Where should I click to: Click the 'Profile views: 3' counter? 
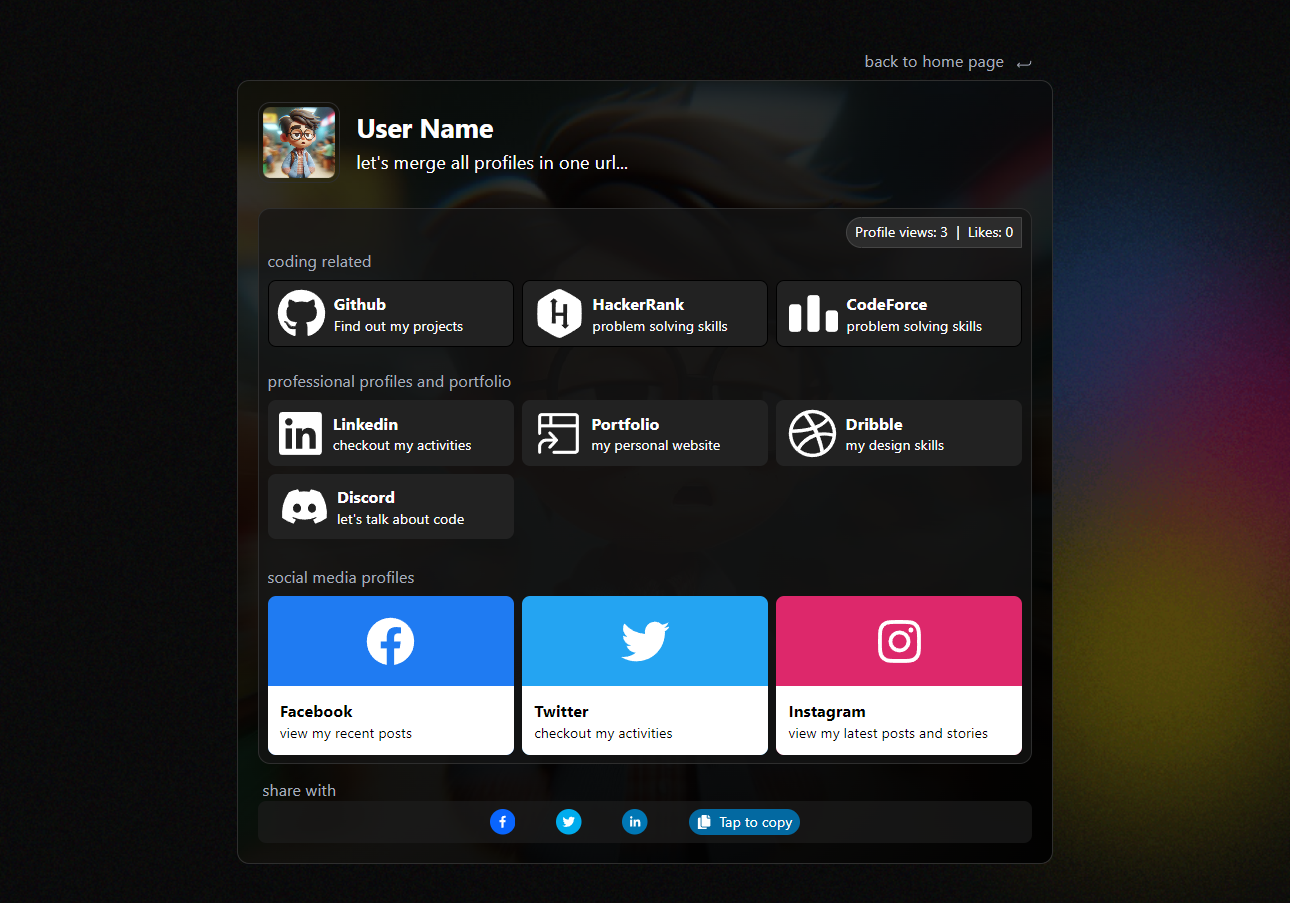pos(901,232)
